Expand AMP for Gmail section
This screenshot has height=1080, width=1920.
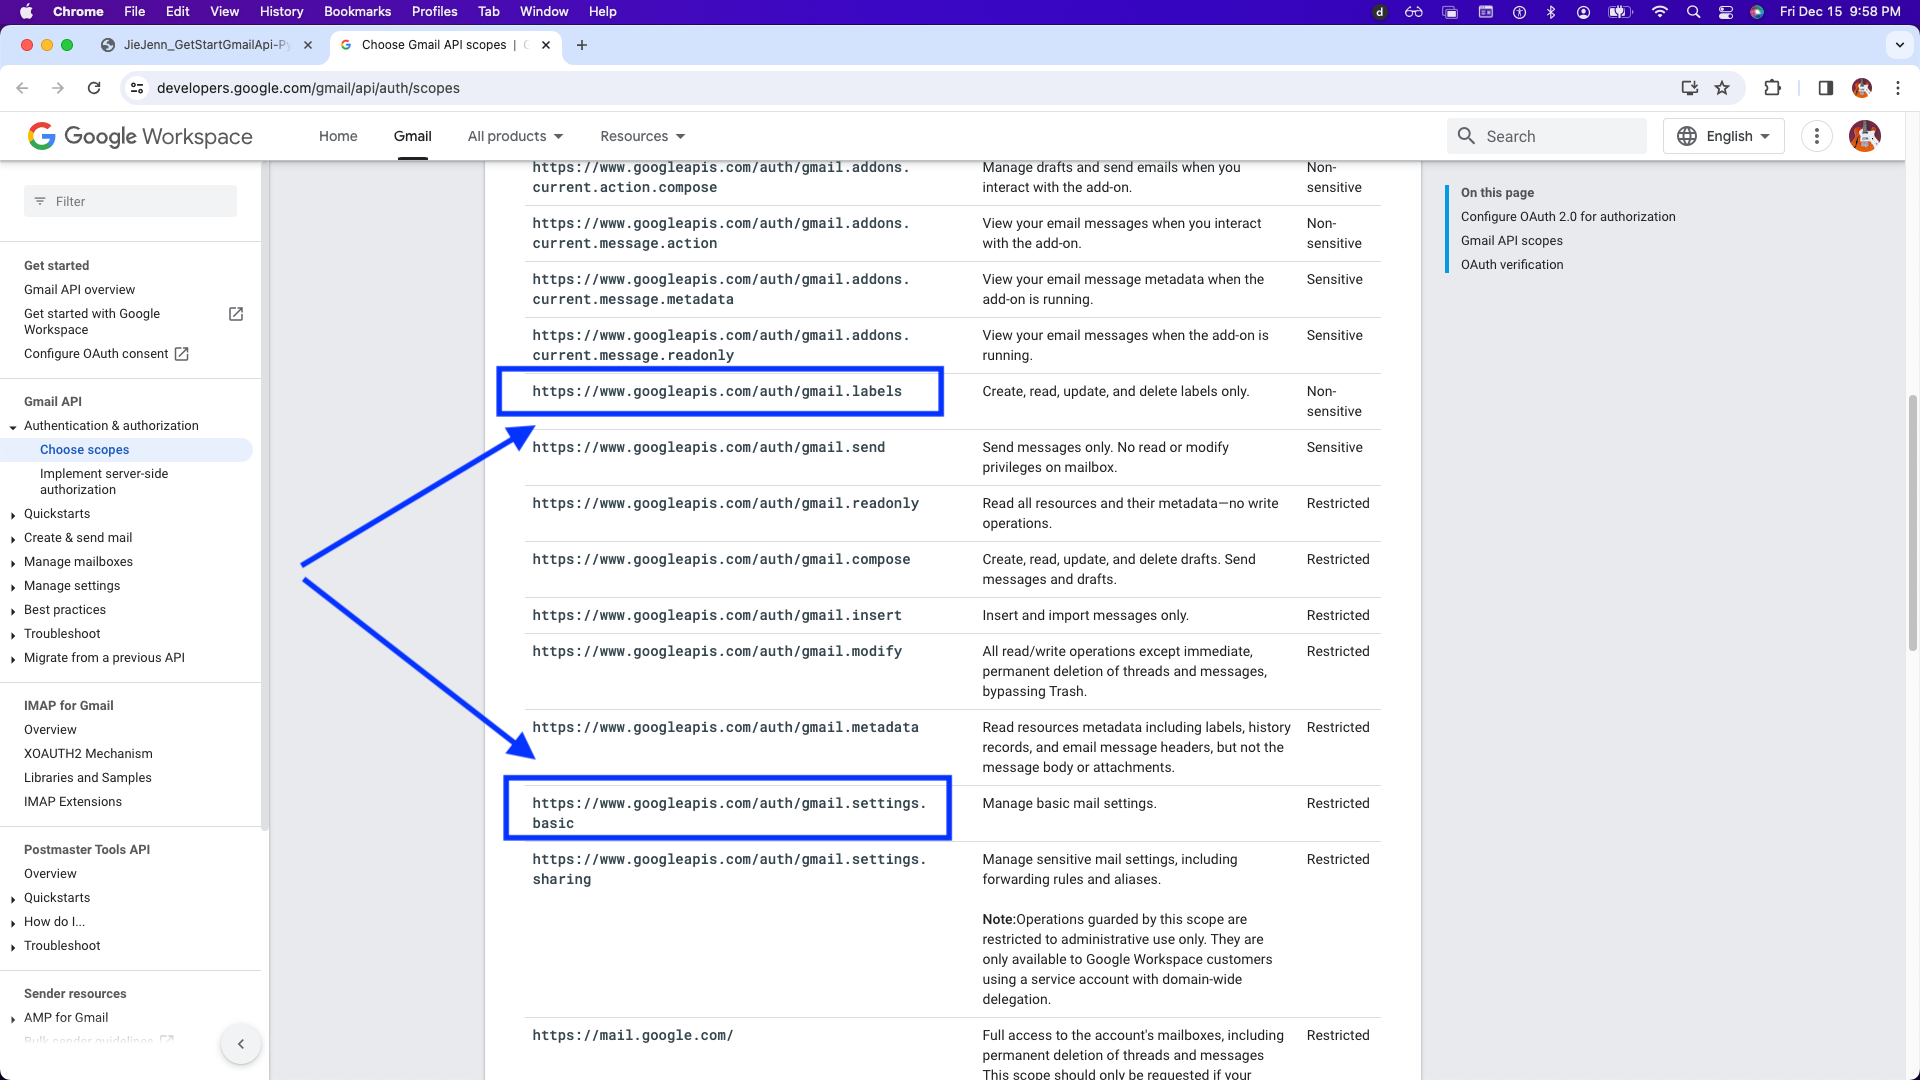(x=13, y=1019)
